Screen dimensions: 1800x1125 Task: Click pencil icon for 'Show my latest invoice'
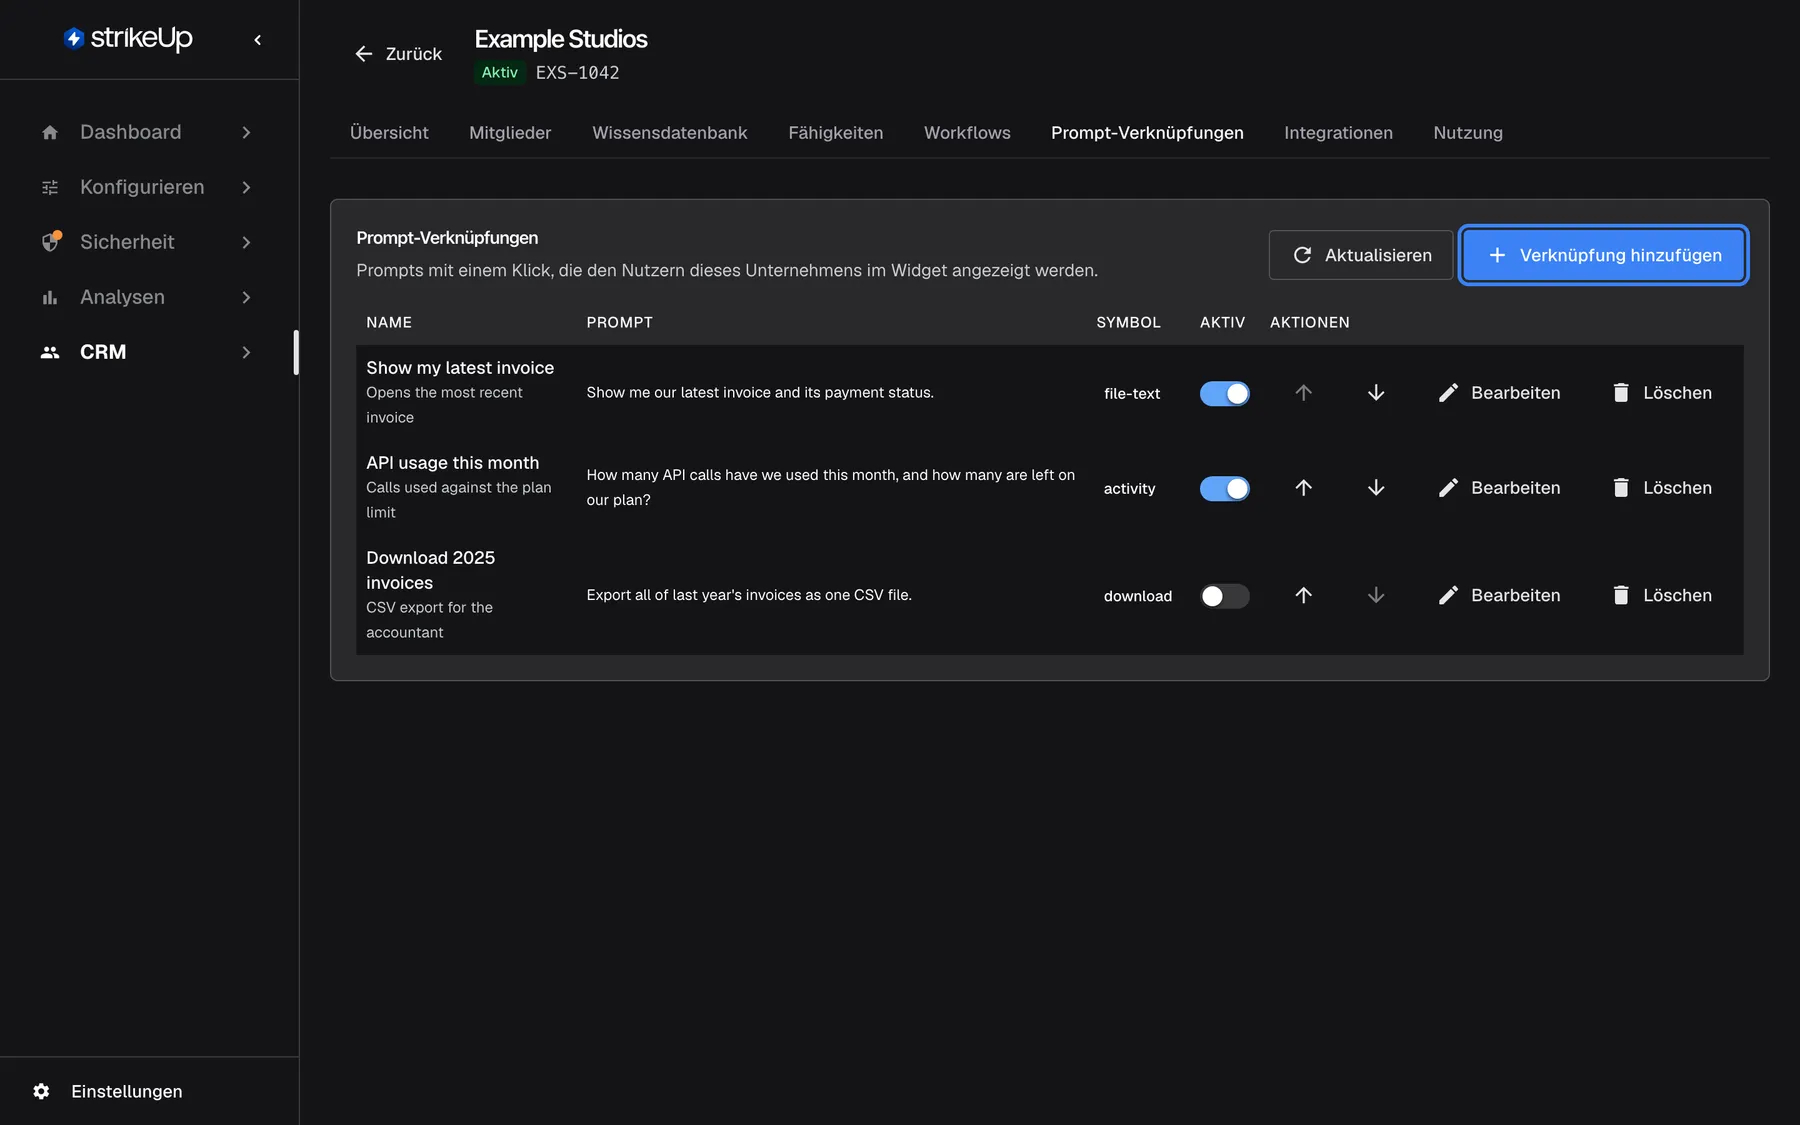click(1448, 393)
